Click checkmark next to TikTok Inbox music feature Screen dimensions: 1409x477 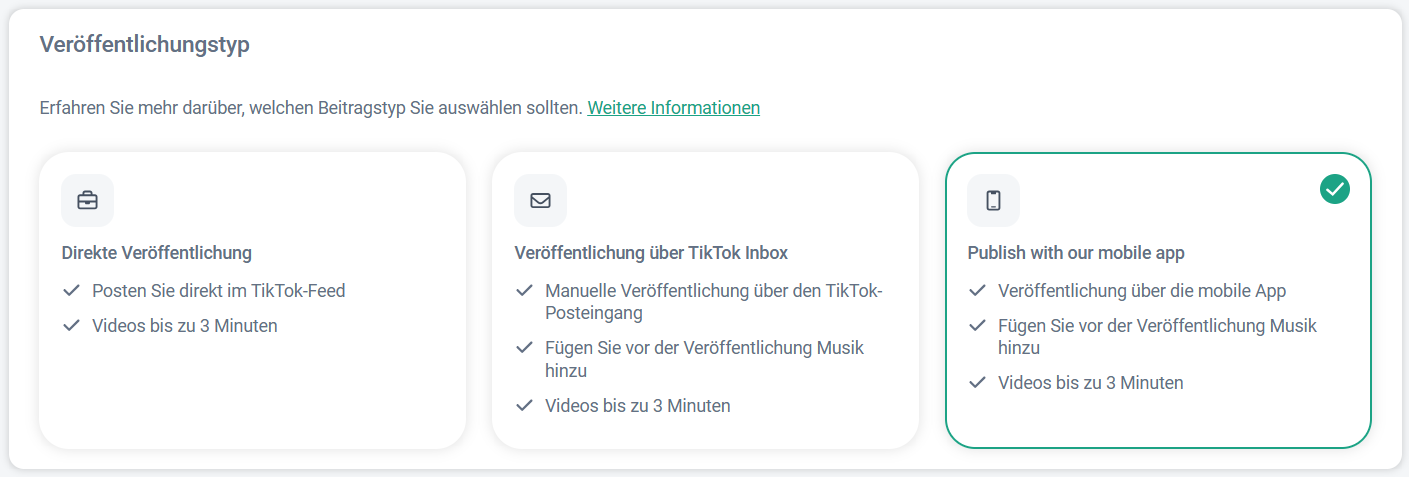coord(524,348)
